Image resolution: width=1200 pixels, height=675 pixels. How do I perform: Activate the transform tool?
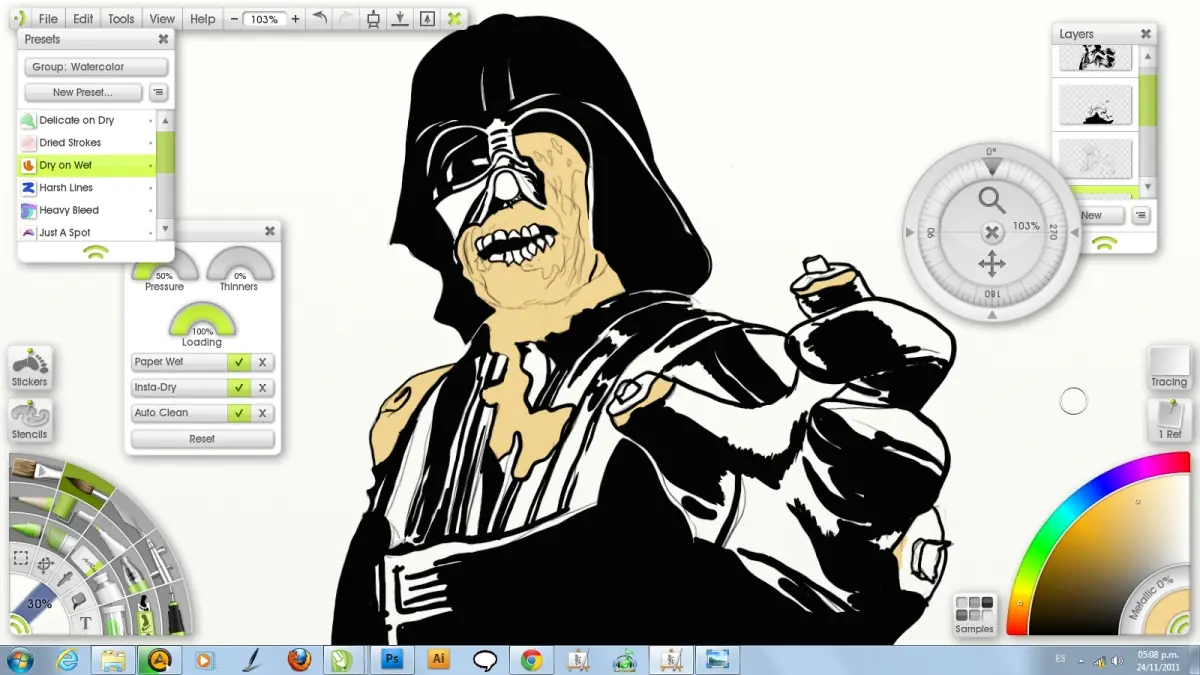tap(45, 566)
